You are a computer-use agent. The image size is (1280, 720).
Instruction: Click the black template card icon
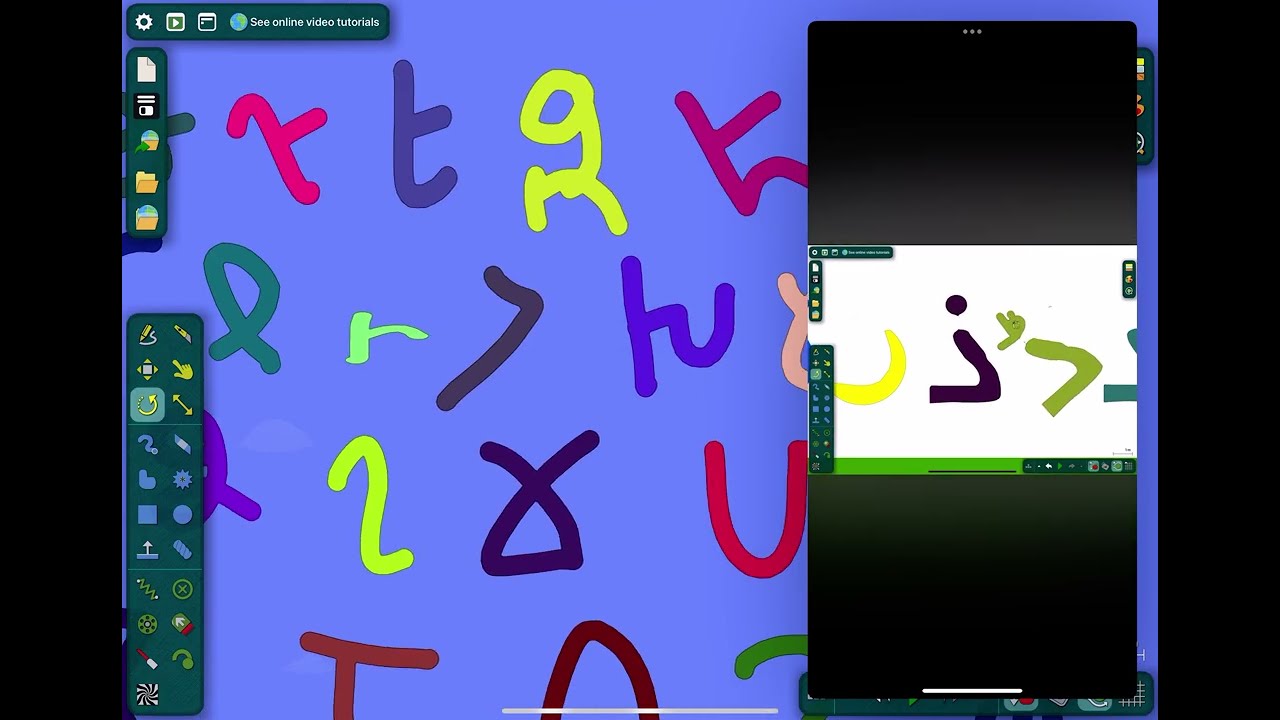point(147,106)
